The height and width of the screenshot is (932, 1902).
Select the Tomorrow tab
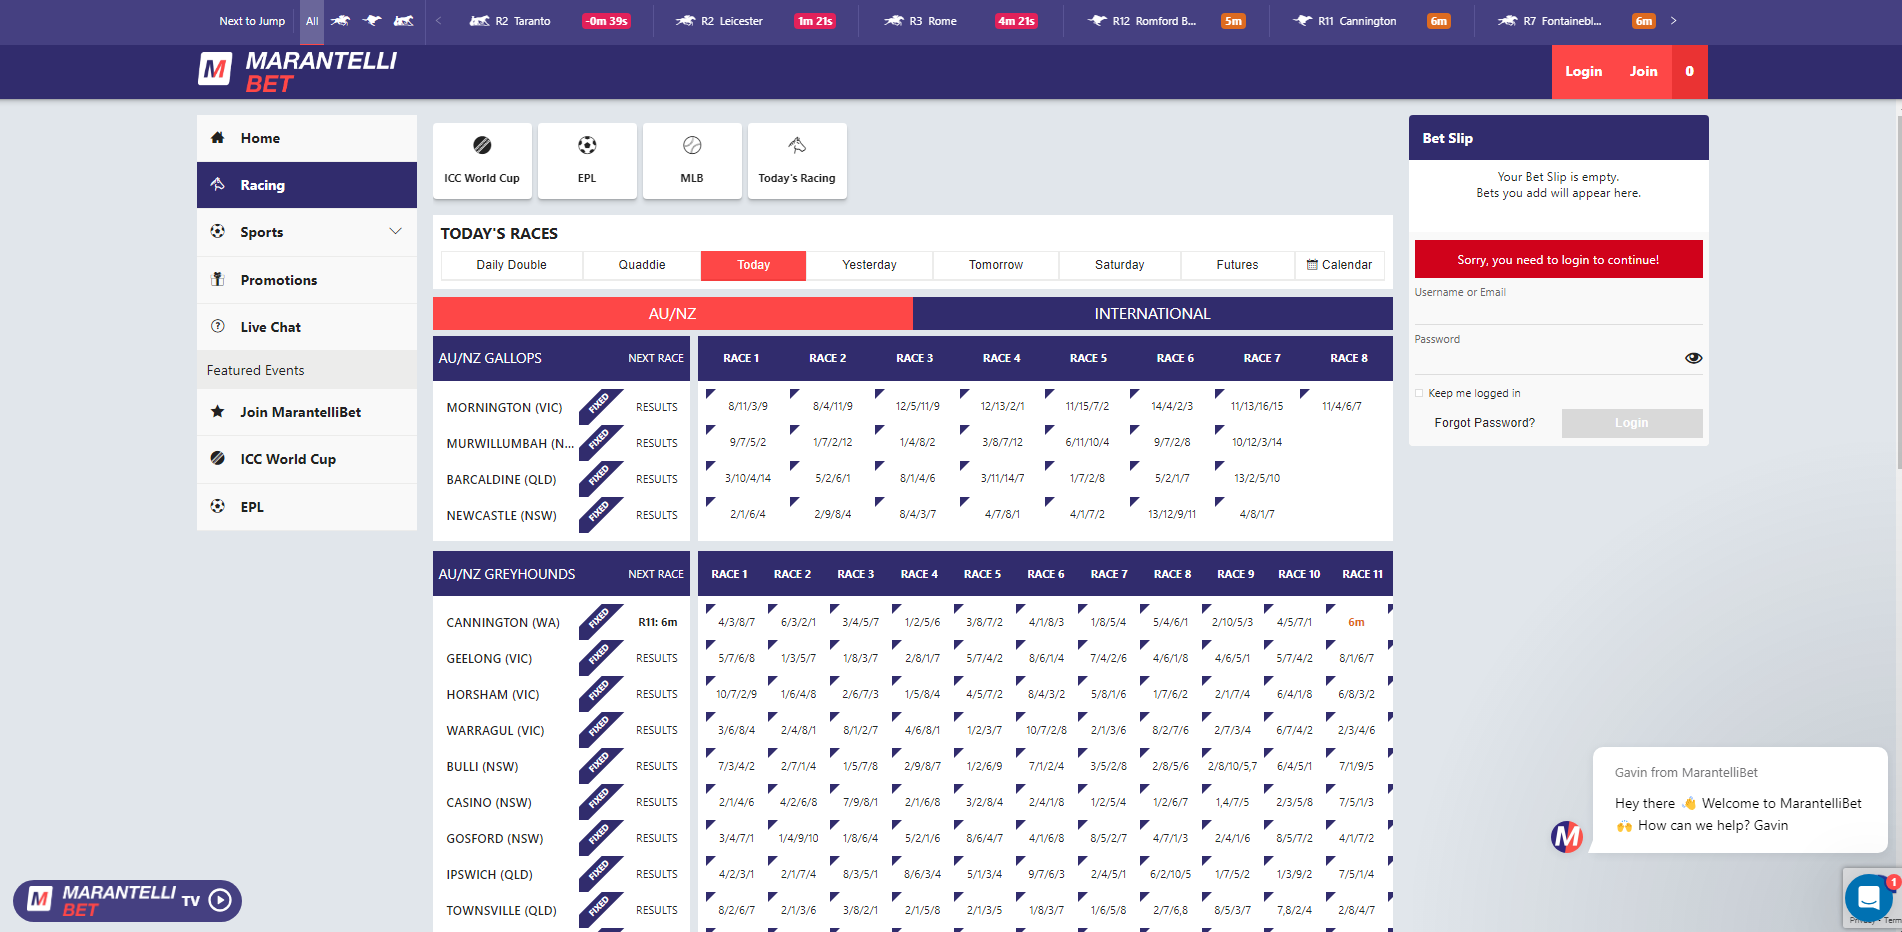coord(996,265)
